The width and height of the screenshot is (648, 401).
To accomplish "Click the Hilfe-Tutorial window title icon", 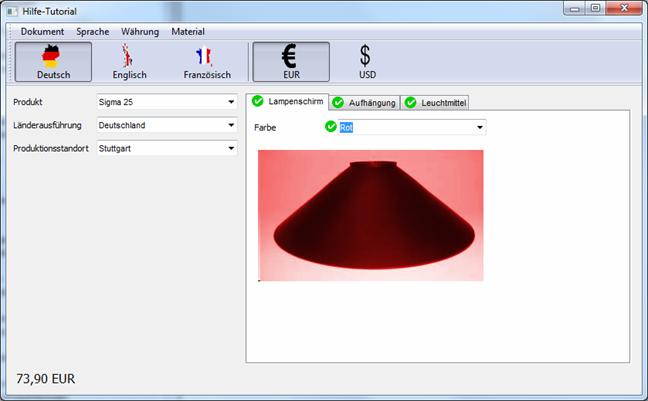I will coord(13,11).
